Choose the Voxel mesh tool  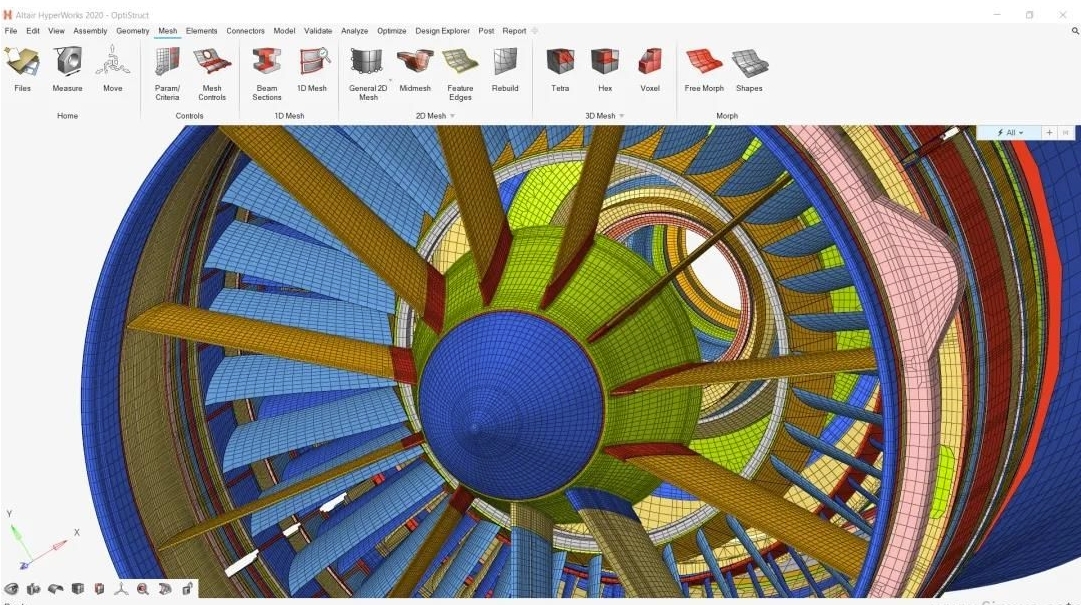pos(649,69)
